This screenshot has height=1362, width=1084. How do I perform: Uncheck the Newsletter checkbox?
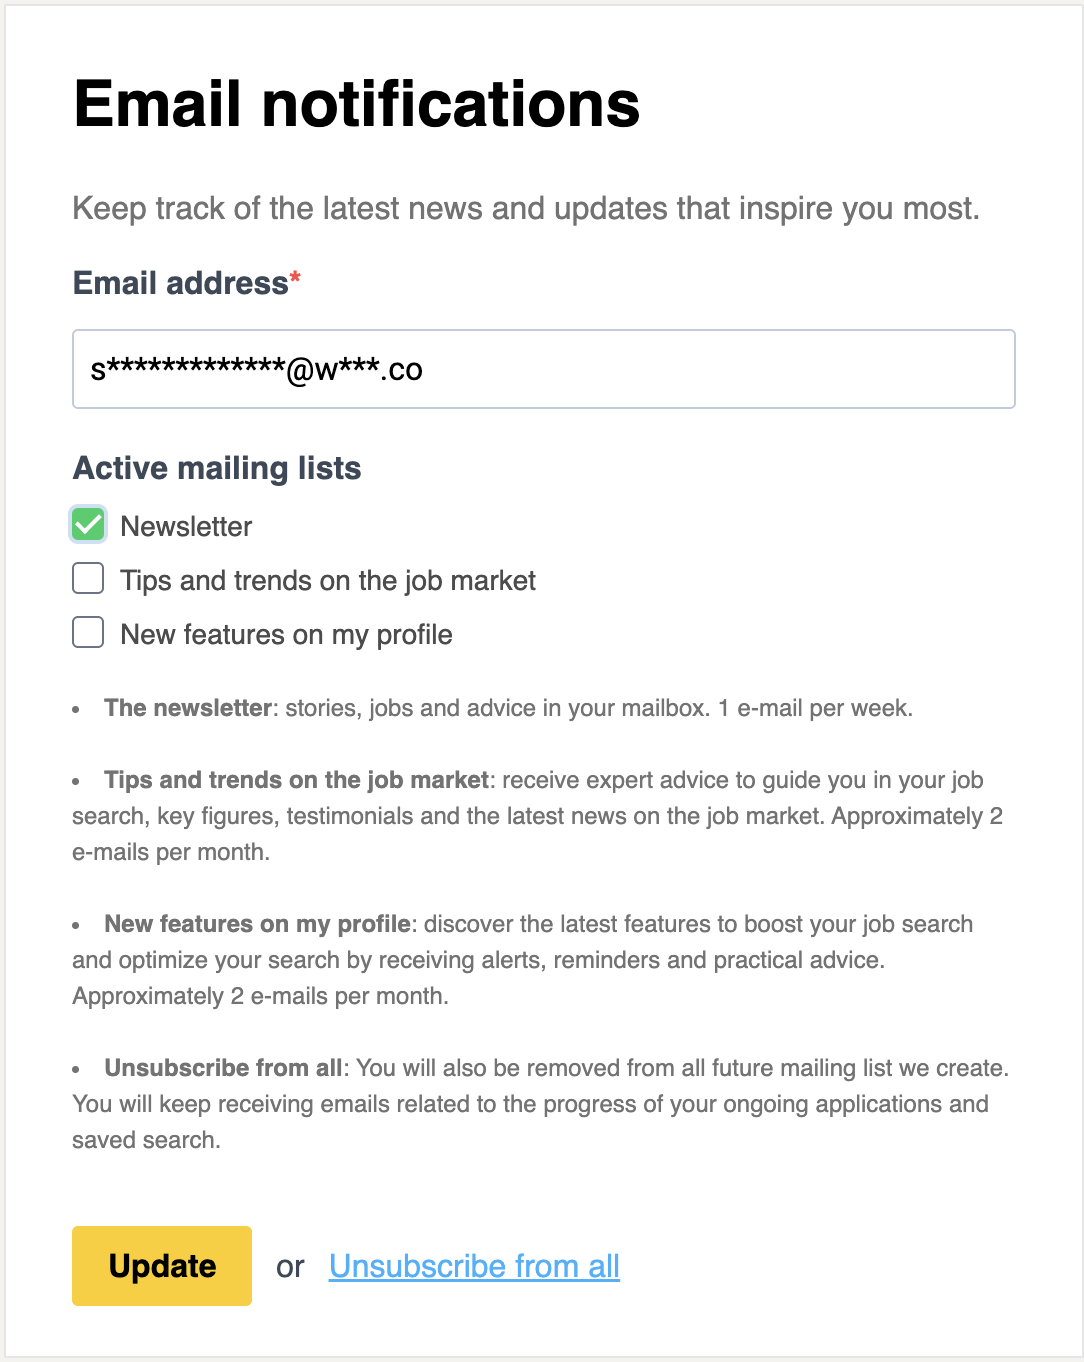(x=88, y=525)
